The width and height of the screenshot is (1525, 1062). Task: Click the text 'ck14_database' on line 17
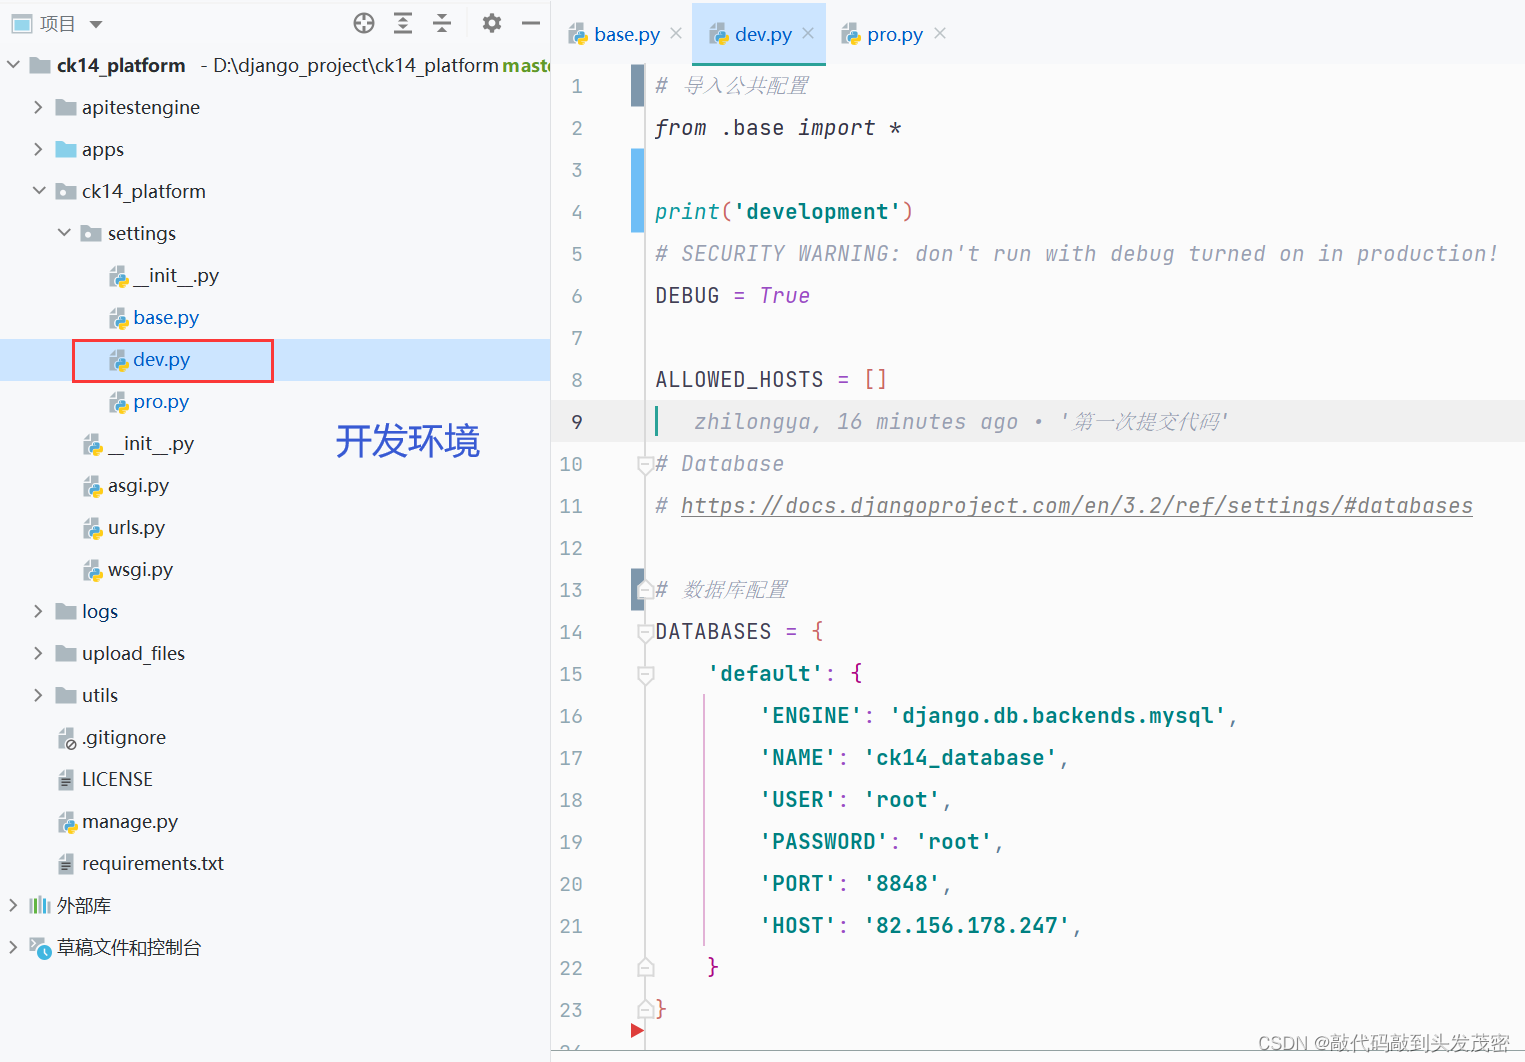pyautogui.click(x=960, y=758)
